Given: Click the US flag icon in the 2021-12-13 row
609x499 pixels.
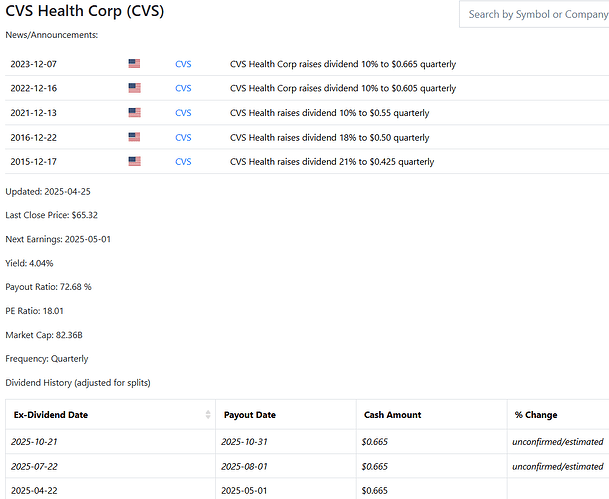Looking at the screenshot, I should pos(134,113).
